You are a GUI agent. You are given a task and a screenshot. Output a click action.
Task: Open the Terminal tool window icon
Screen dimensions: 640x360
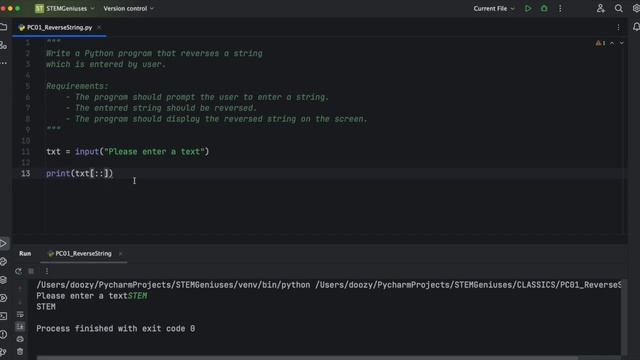pos(4,316)
